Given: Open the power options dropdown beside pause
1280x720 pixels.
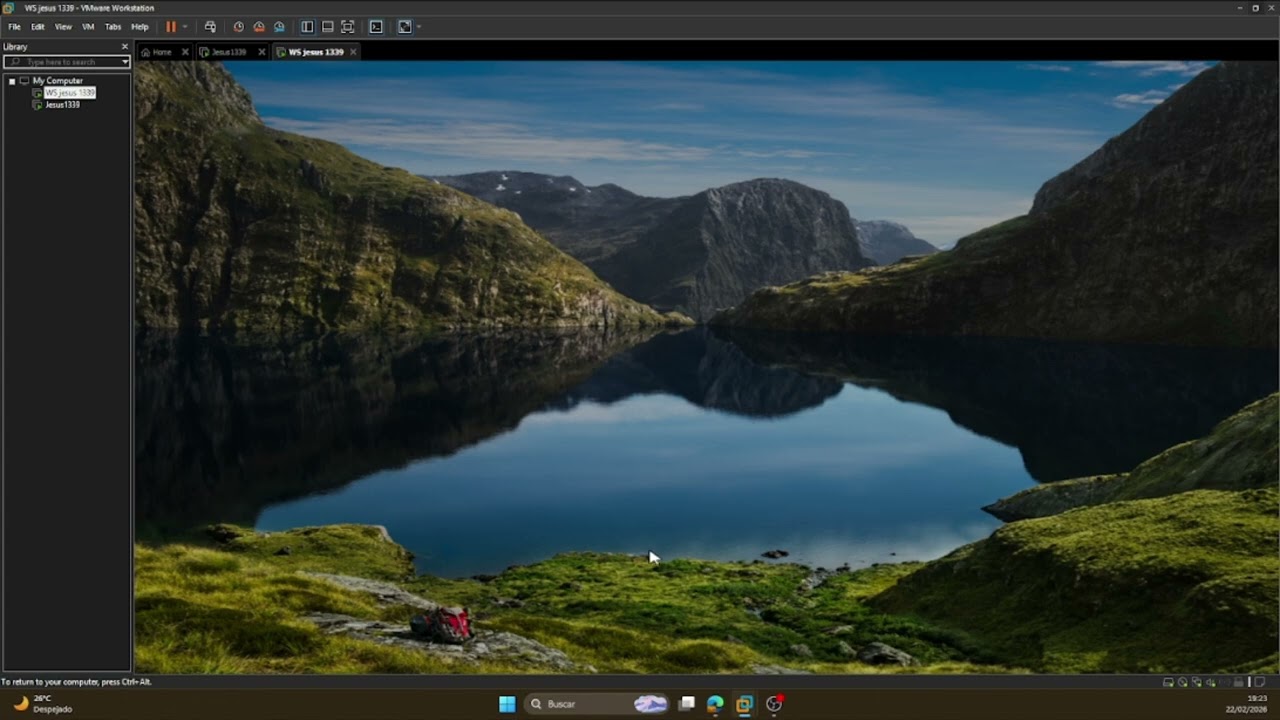Looking at the screenshot, I should point(184,27).
